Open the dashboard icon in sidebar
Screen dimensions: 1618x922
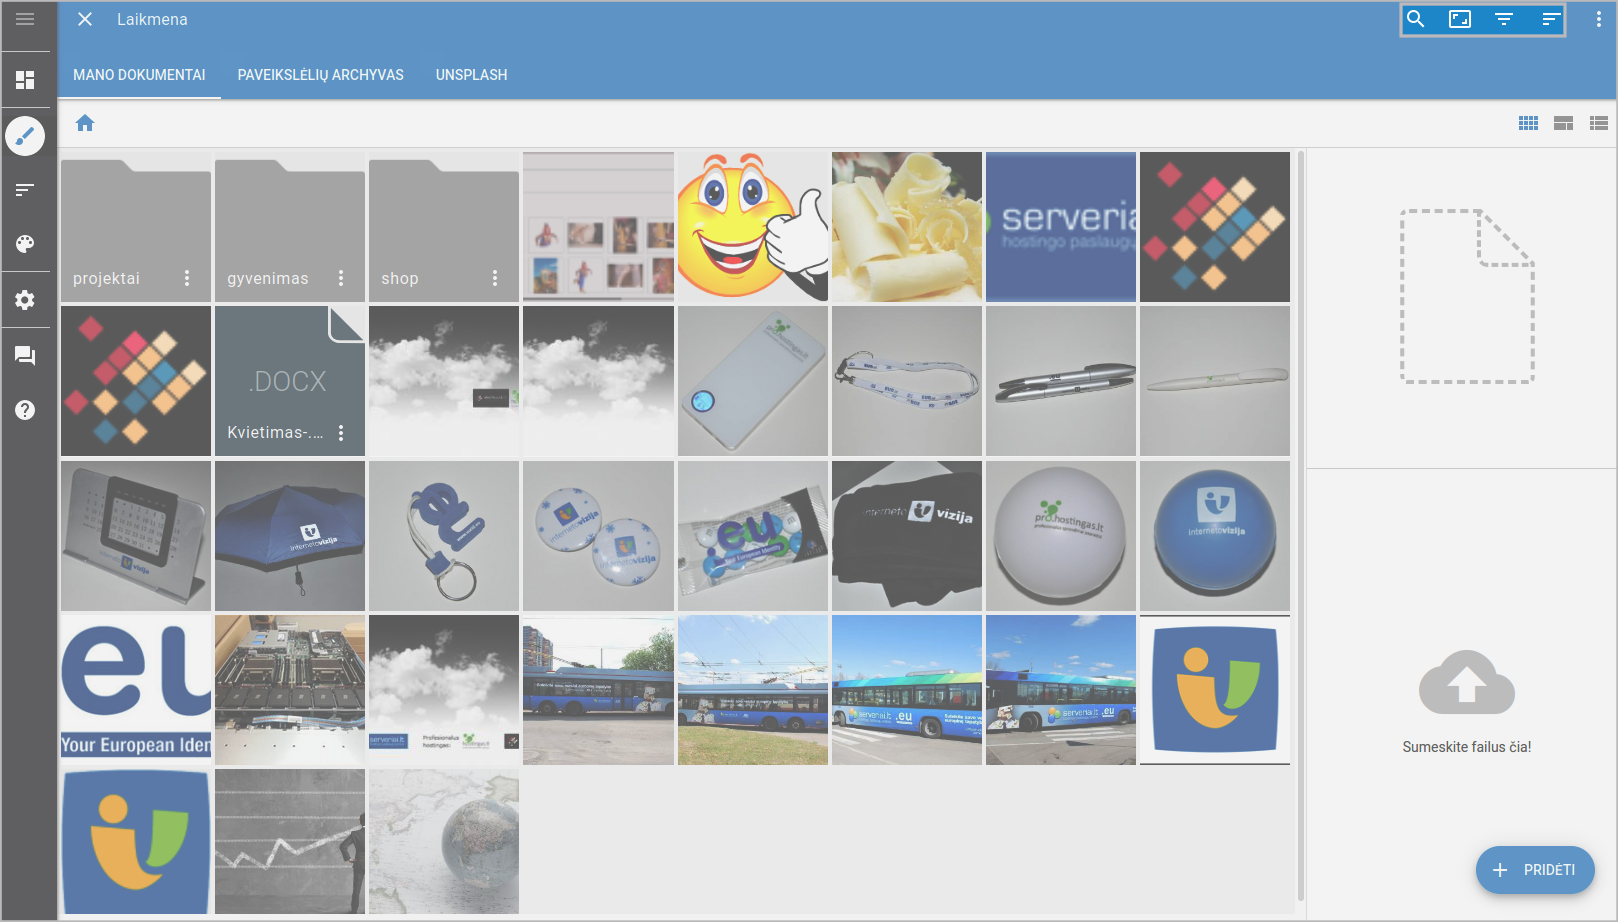25,80
